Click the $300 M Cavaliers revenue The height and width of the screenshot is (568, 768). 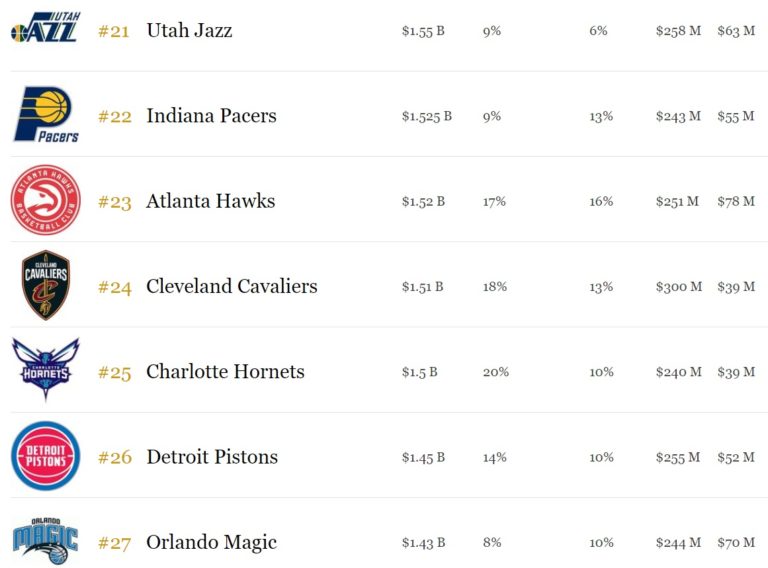click(x=678, y=287)
